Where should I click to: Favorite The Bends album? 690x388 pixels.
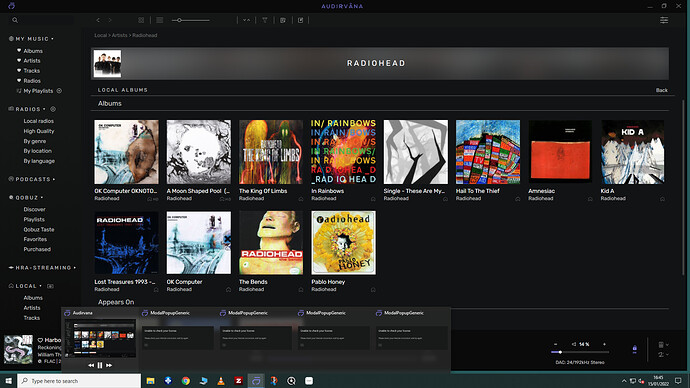[301, 290]
